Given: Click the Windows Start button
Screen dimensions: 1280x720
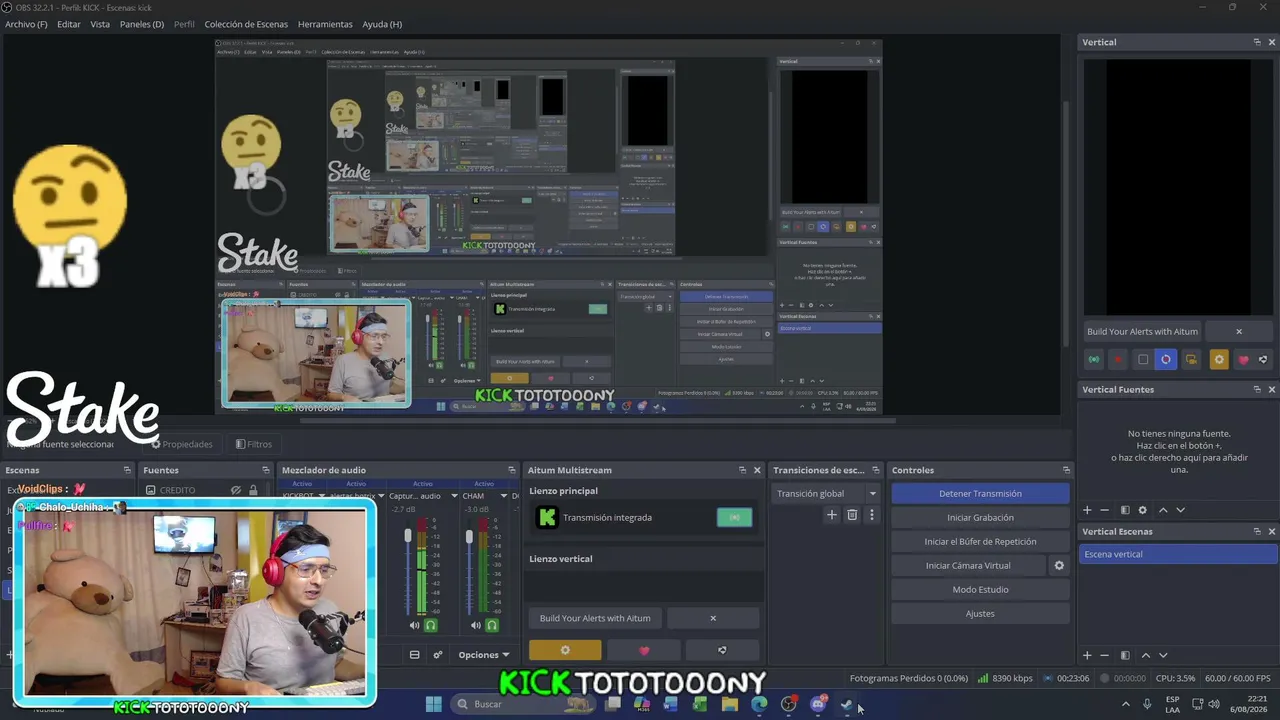Looking at the screenshot, I should (433, 704).
